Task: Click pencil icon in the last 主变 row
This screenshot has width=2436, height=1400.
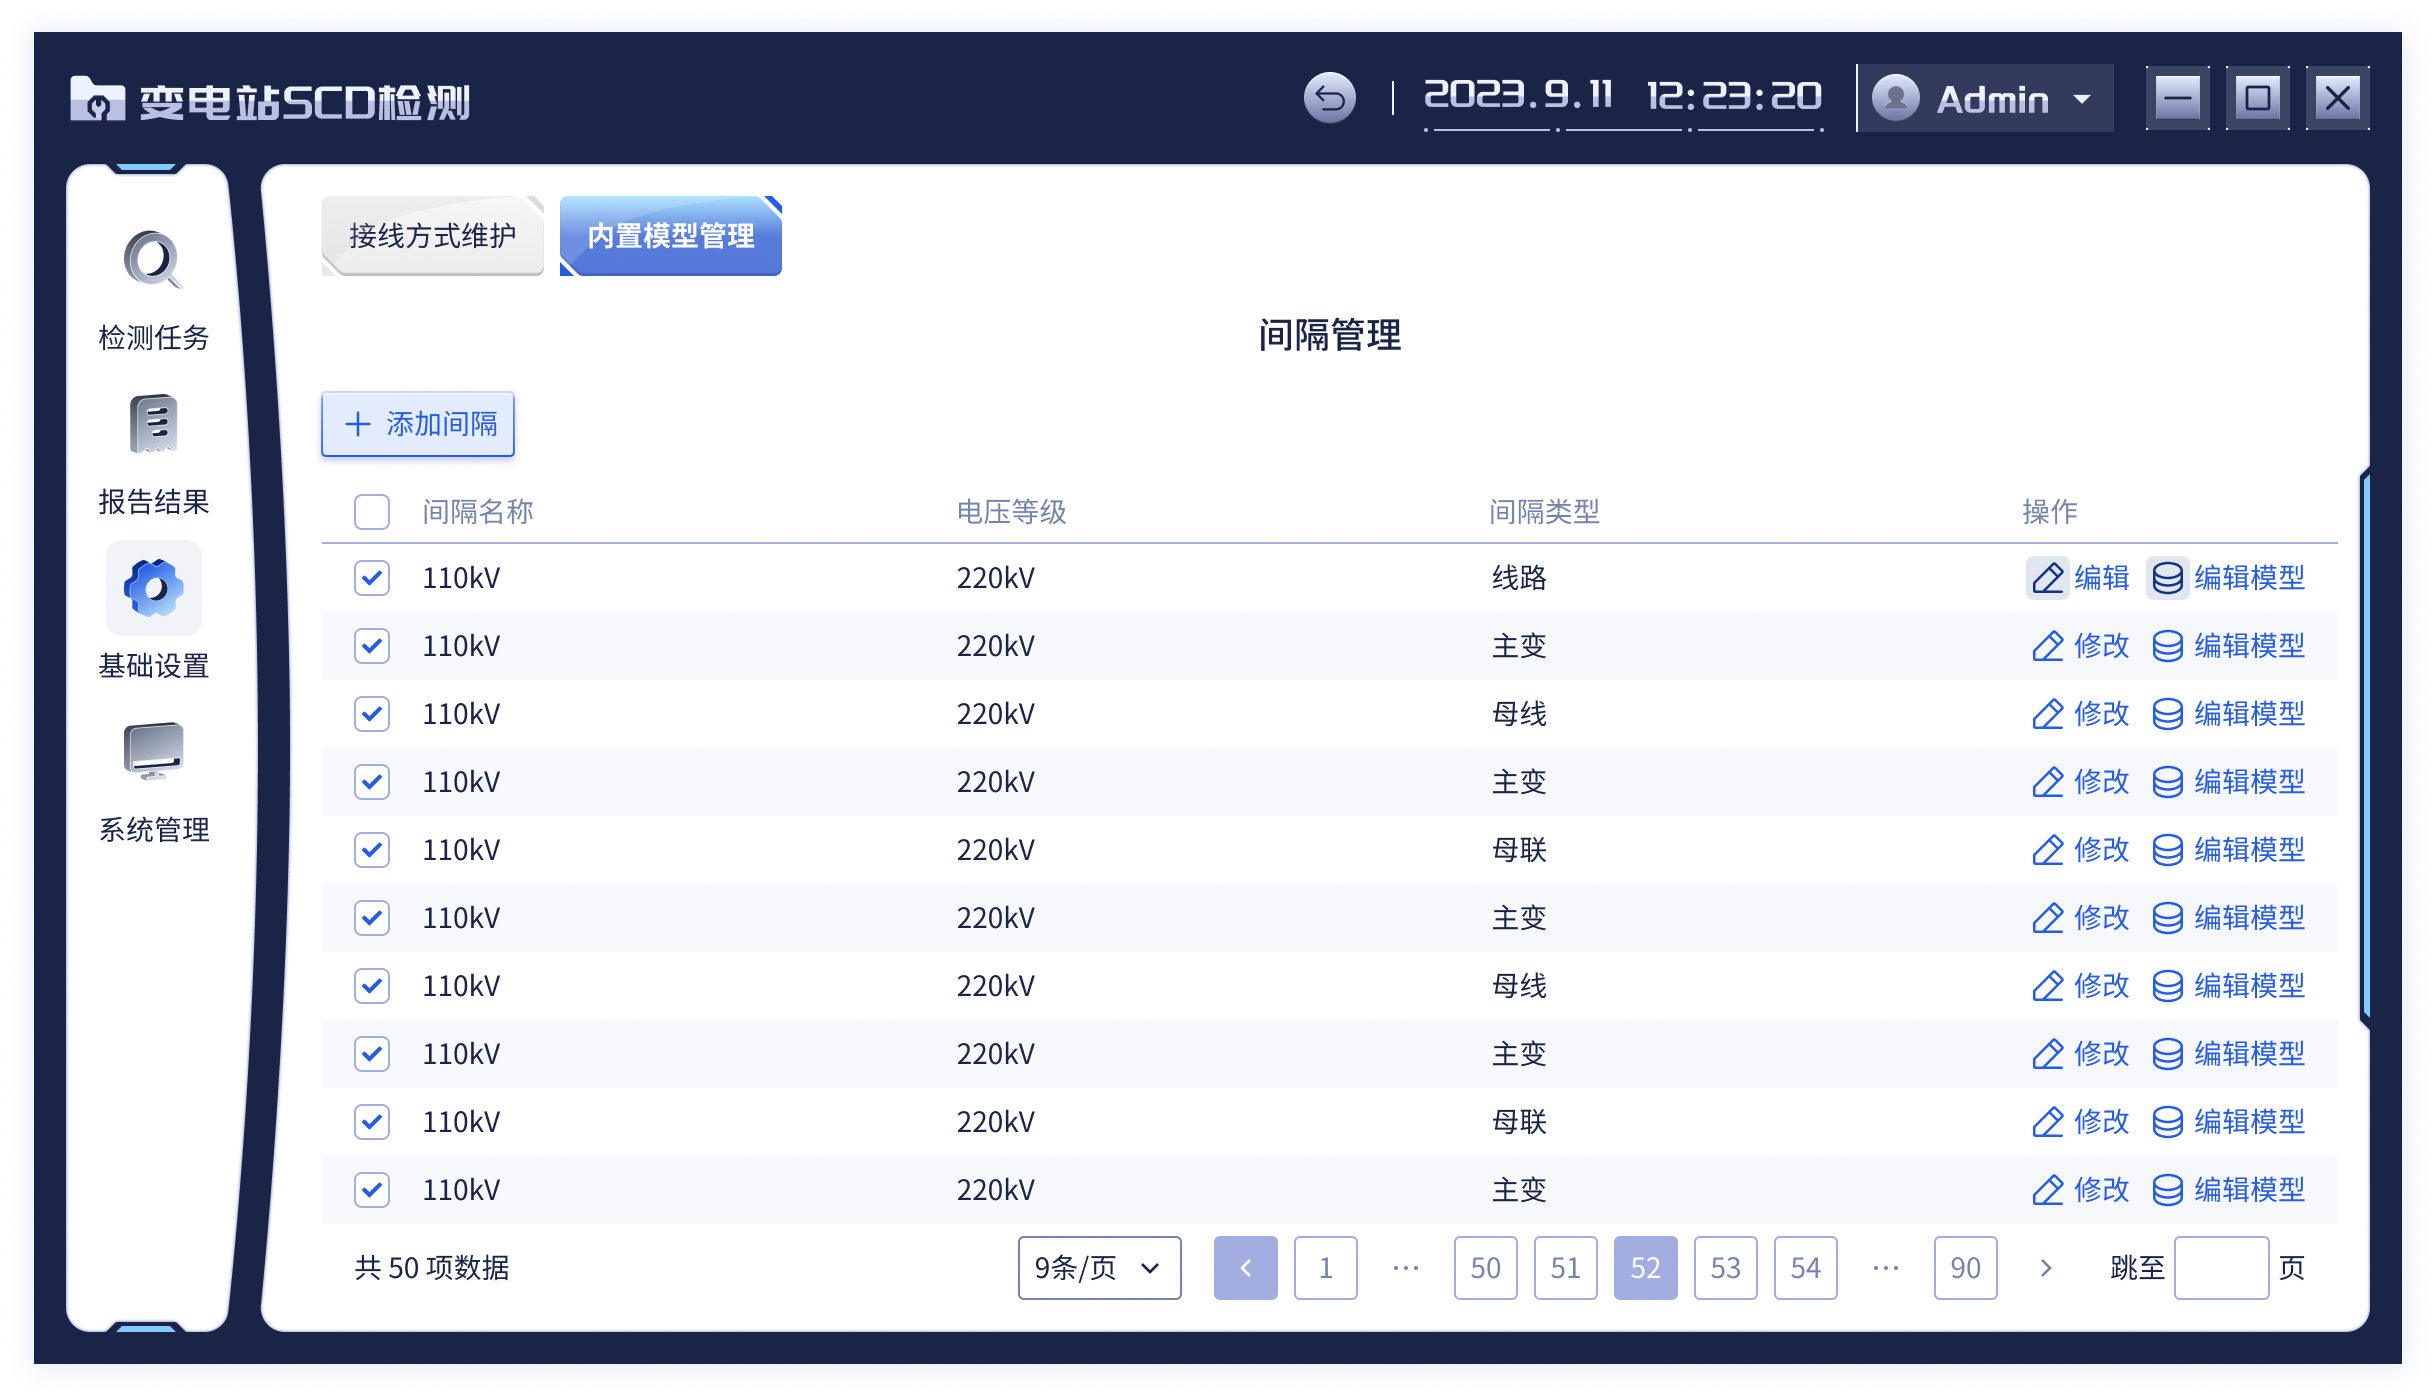Action: [2047, 1190]
